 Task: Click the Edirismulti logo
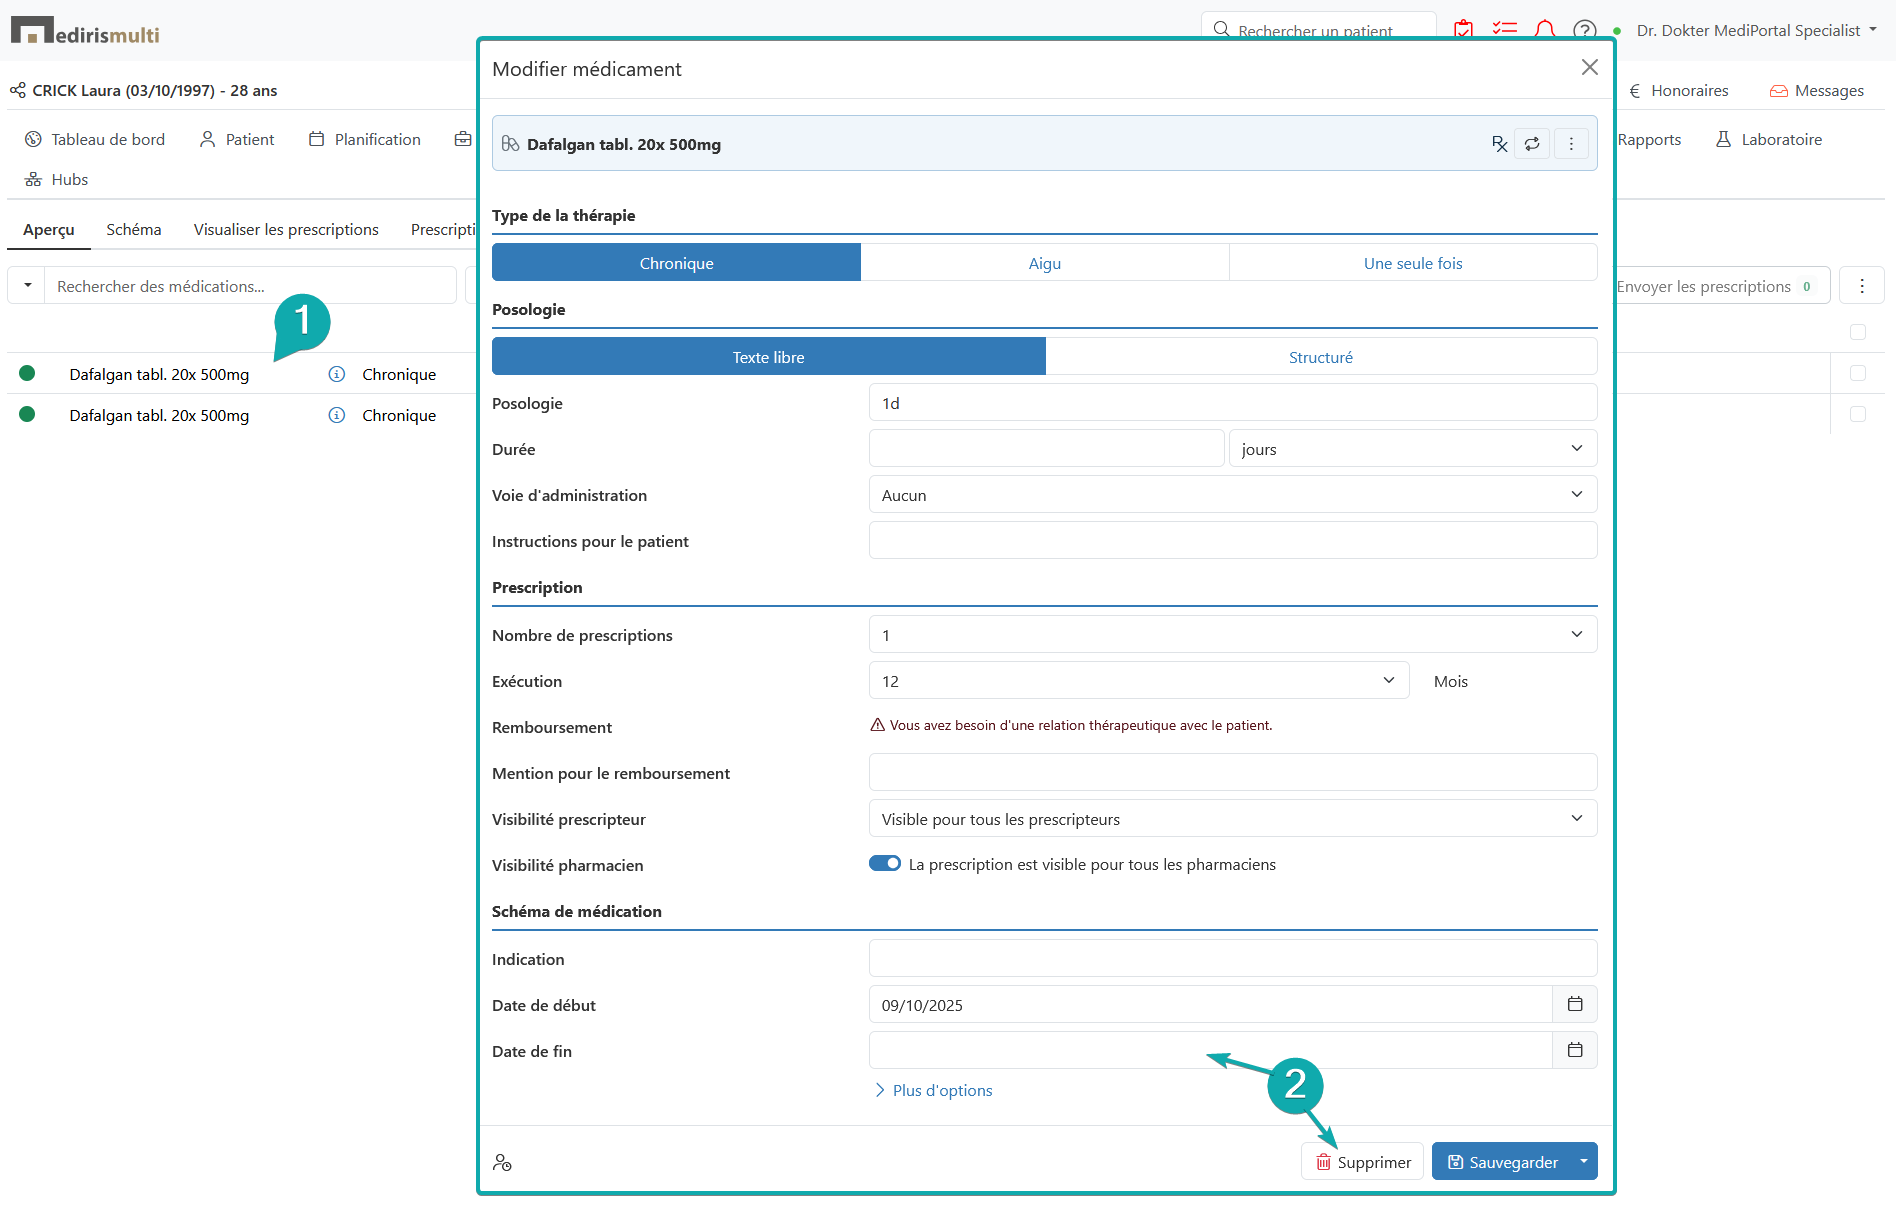tap(85, 31)
